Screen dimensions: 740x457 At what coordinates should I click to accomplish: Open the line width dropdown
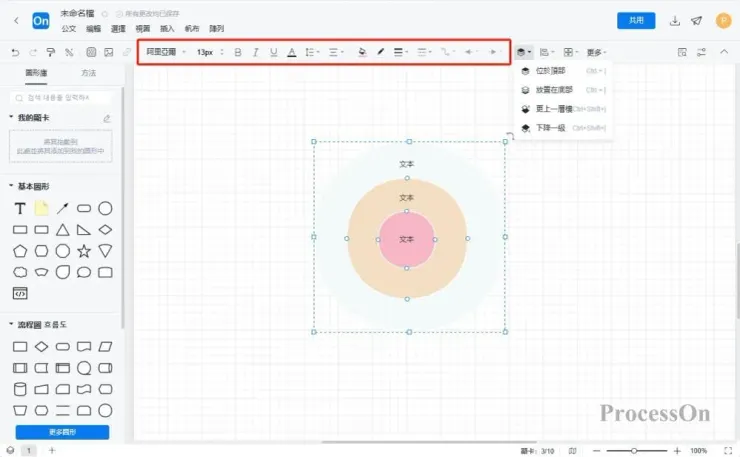[401, 52]
